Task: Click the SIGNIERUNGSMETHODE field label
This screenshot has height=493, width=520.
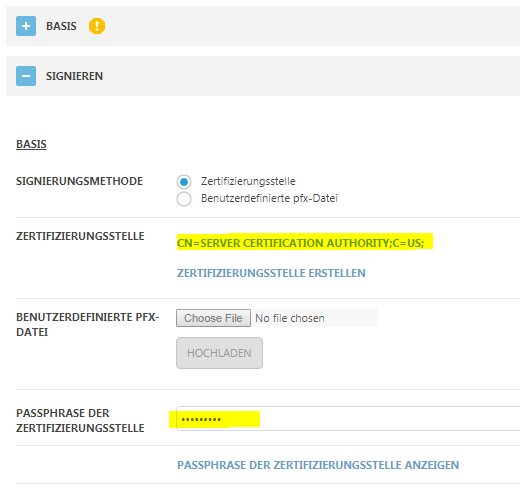Action: coord(79,181)
